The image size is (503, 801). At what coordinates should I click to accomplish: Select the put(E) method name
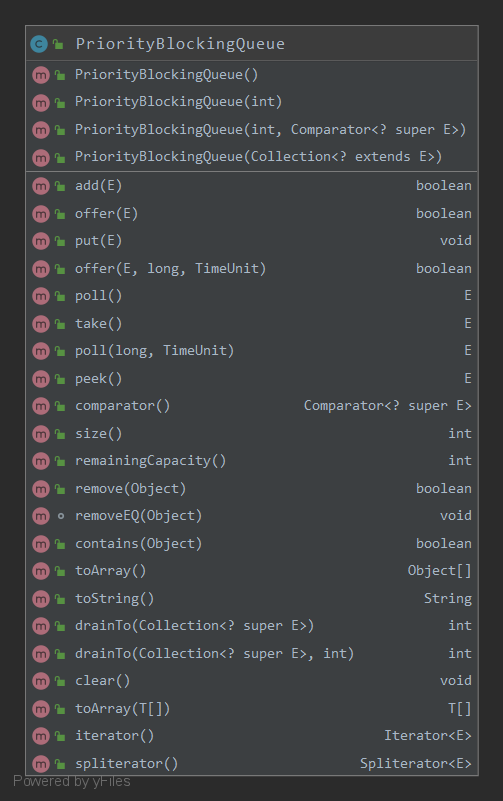pyautogui.click(x=99, y=241)
